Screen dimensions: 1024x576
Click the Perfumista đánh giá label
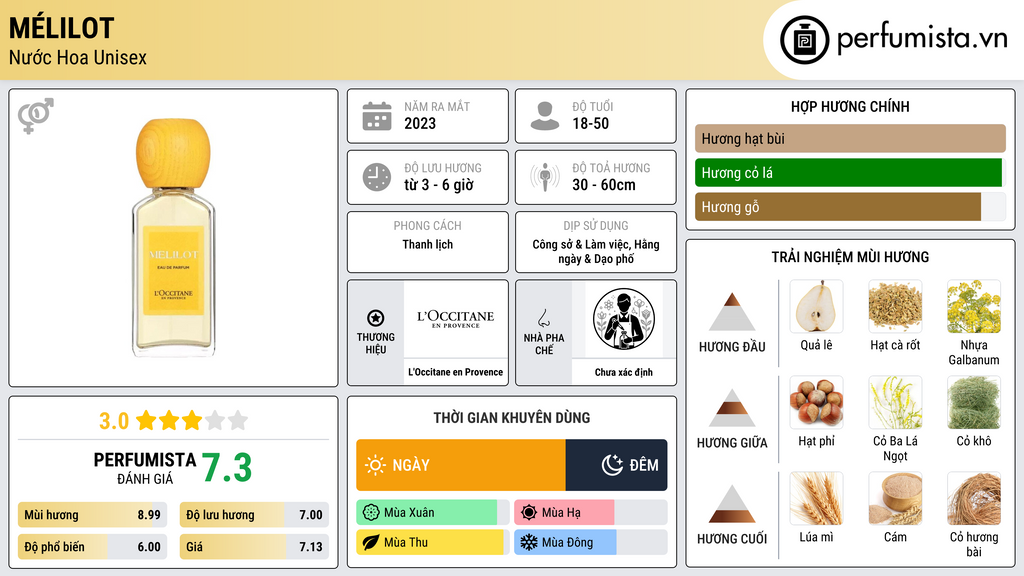coord(145,468)
